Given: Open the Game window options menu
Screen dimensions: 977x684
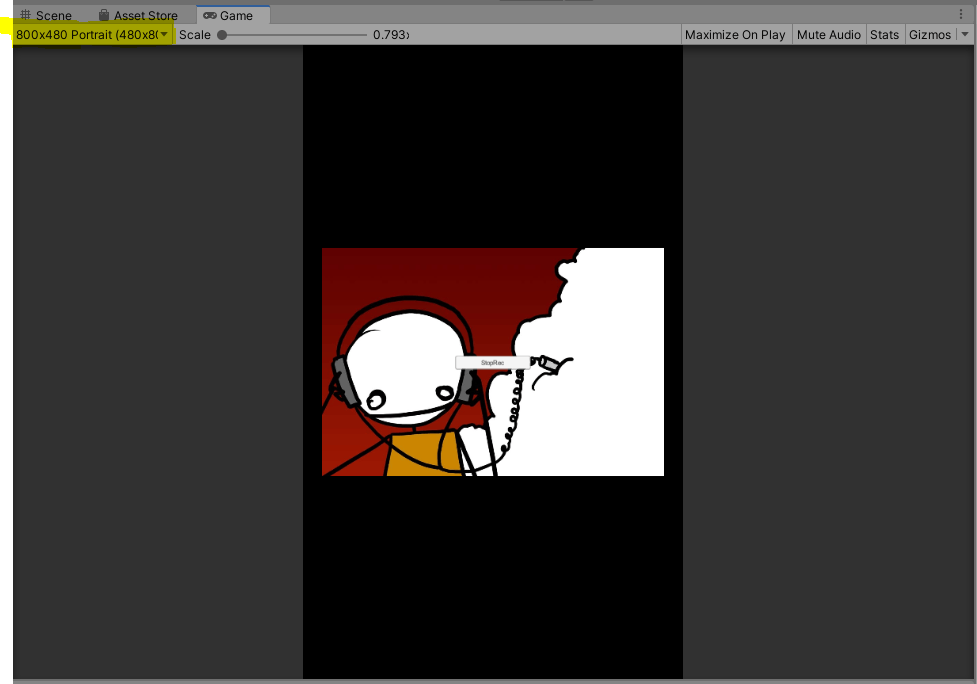Looking at the screenshot, I should tap(961, 14).
